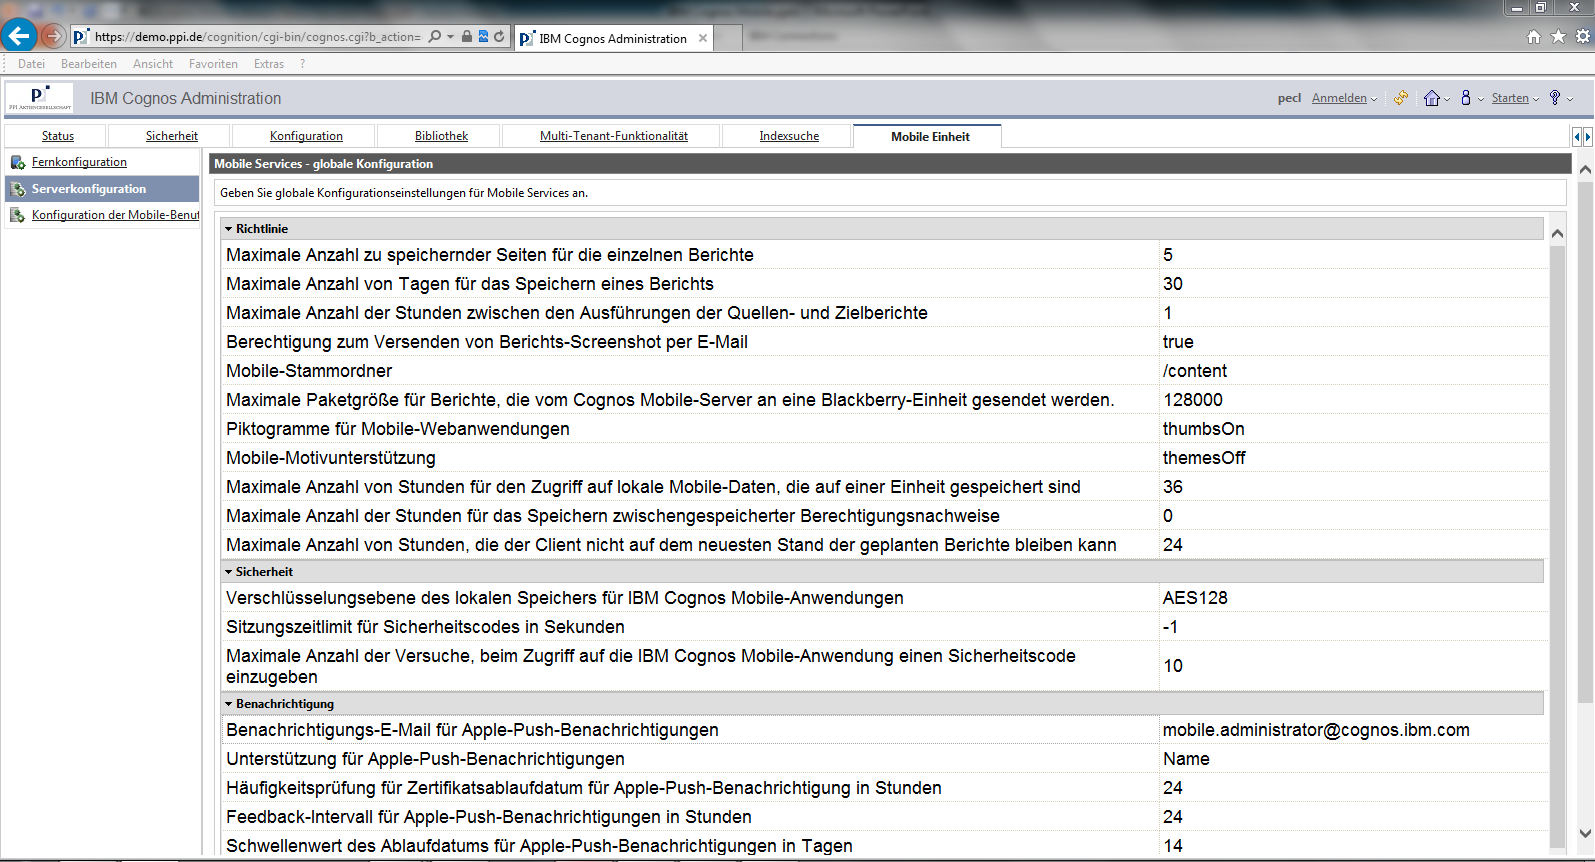Click the user account person icon

coord(1466,98)
